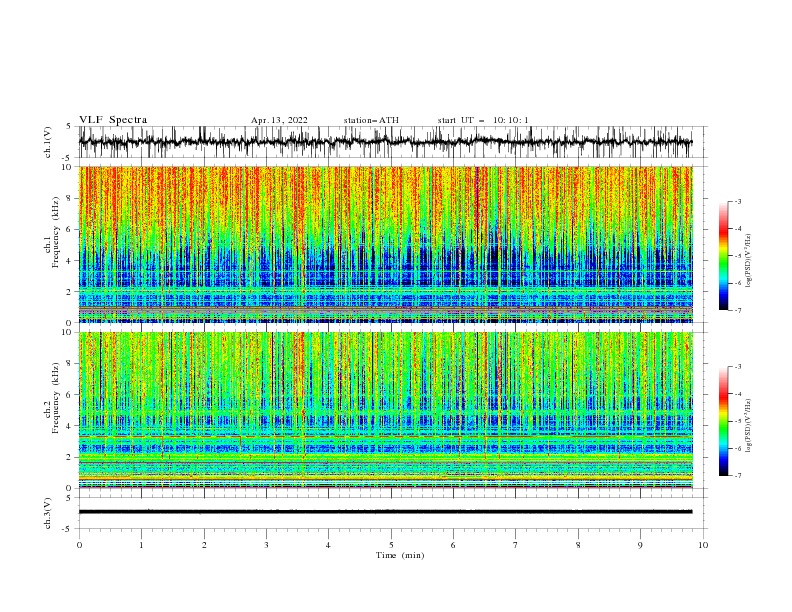Screen dimensions: 792x612
Task: Click the "6" kHz tick of ch.2 spectrogram
Action: pyautogui.click(x=70, y=395)
